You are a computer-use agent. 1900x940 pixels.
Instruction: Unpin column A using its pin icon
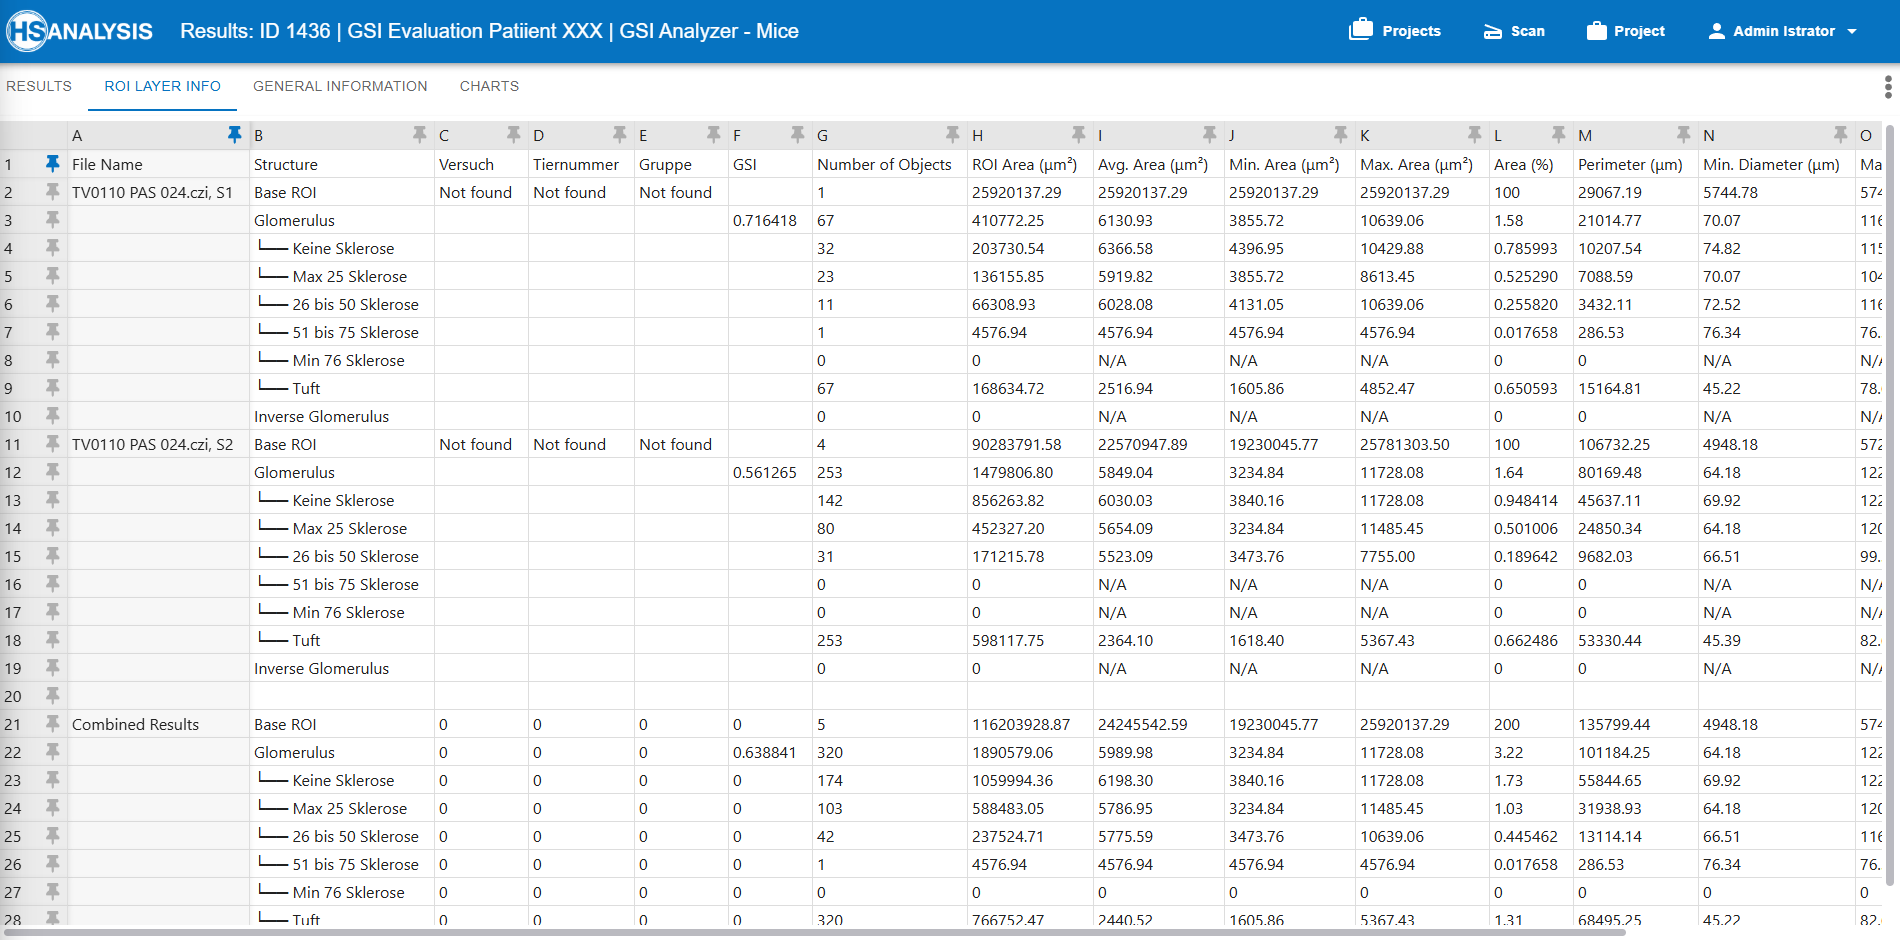234,134
